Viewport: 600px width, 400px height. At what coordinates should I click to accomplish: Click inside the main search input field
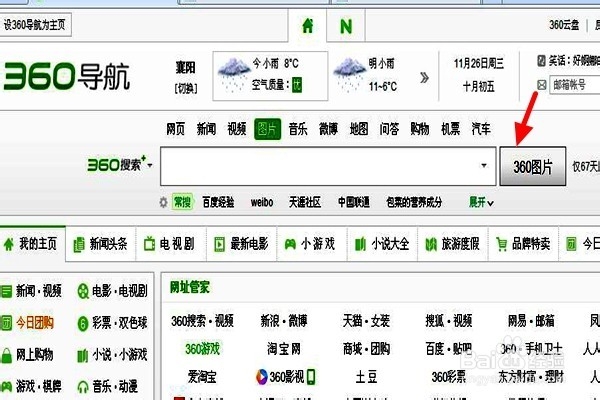tap(328, 166)
